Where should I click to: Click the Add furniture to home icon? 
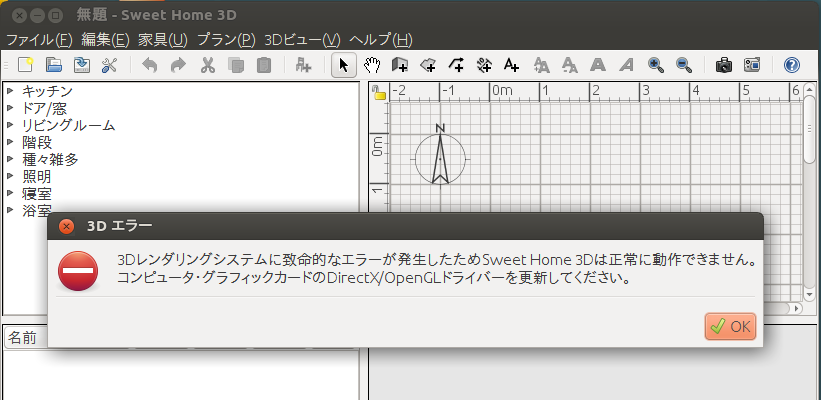point(303,65)
